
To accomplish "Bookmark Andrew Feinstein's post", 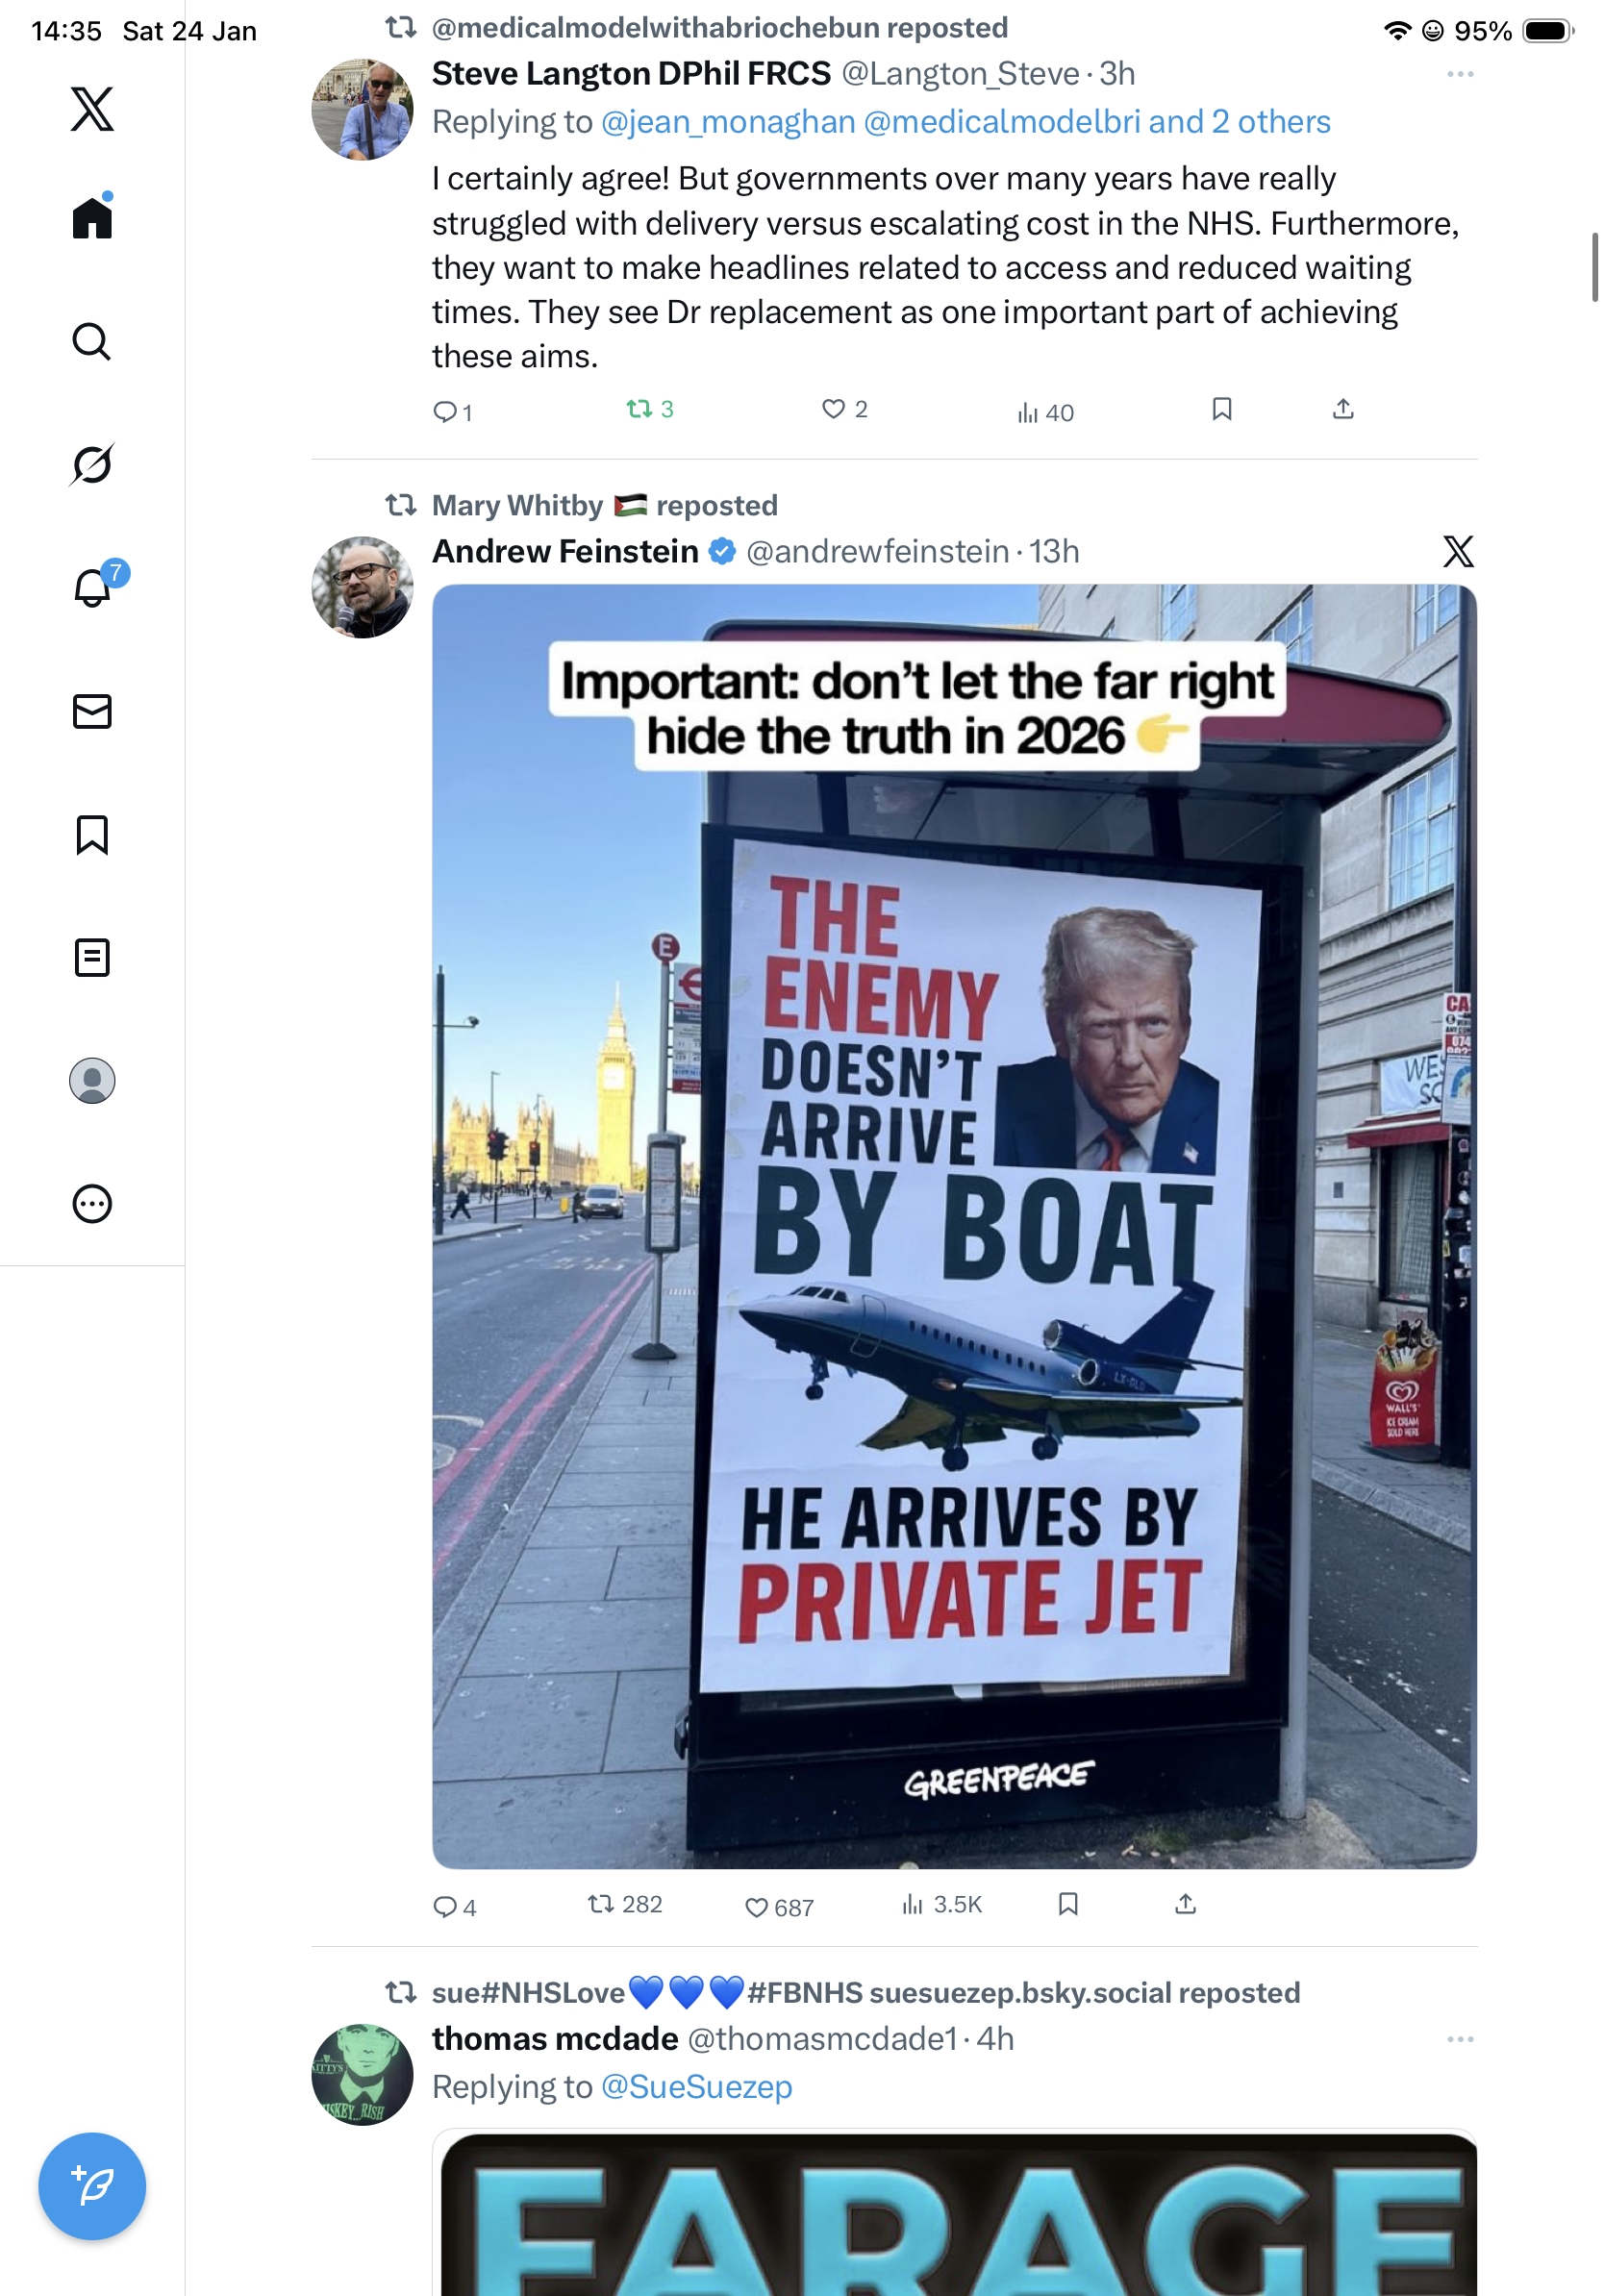I will coord(1068,1903).
